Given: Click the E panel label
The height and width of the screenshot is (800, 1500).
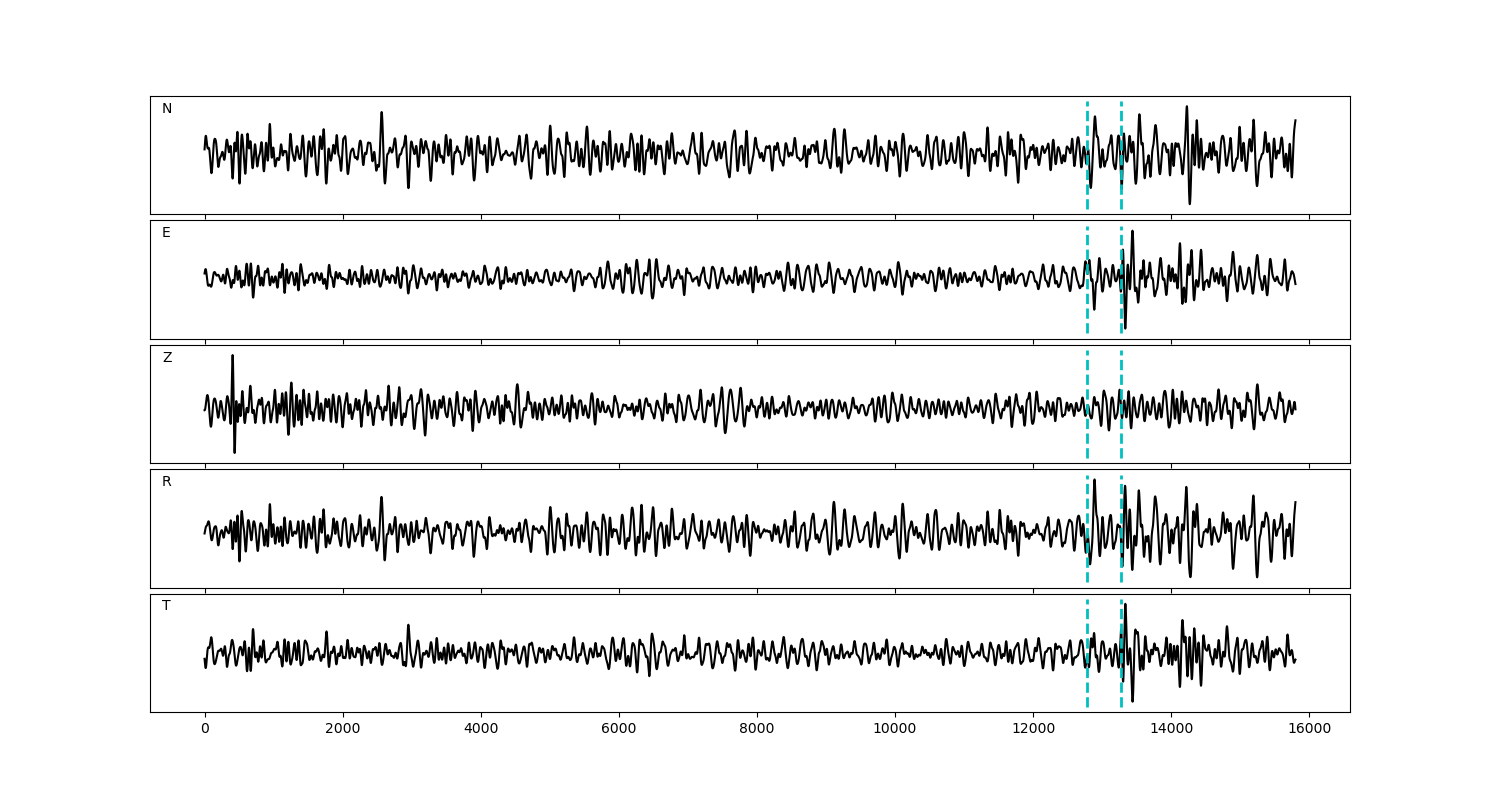Looking at the screenshot, I should click(166, 233).
